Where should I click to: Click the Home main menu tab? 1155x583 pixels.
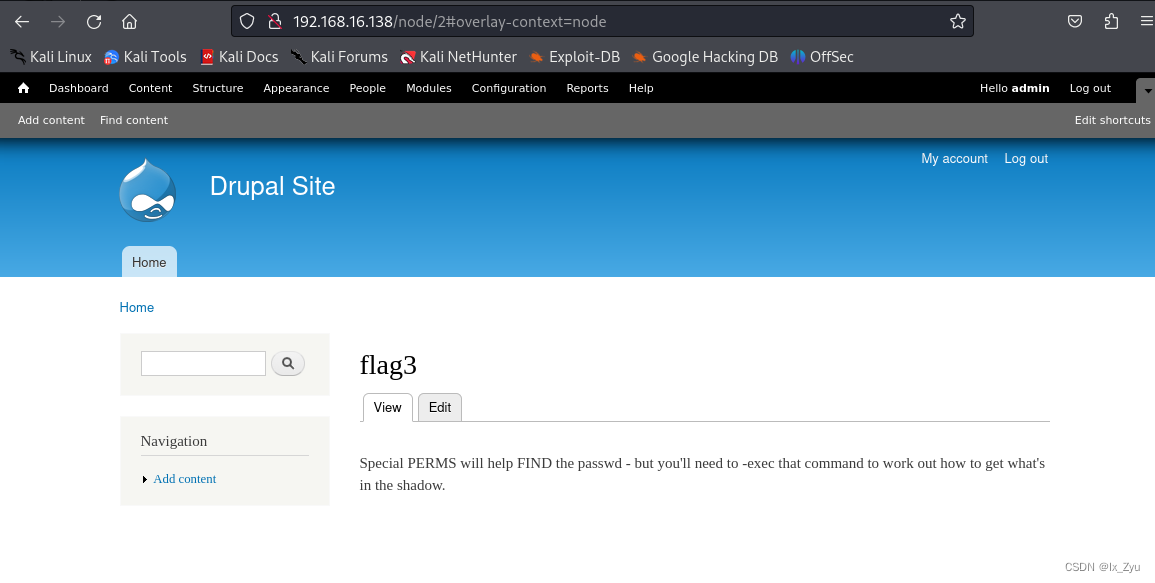(x=149, y=262)
